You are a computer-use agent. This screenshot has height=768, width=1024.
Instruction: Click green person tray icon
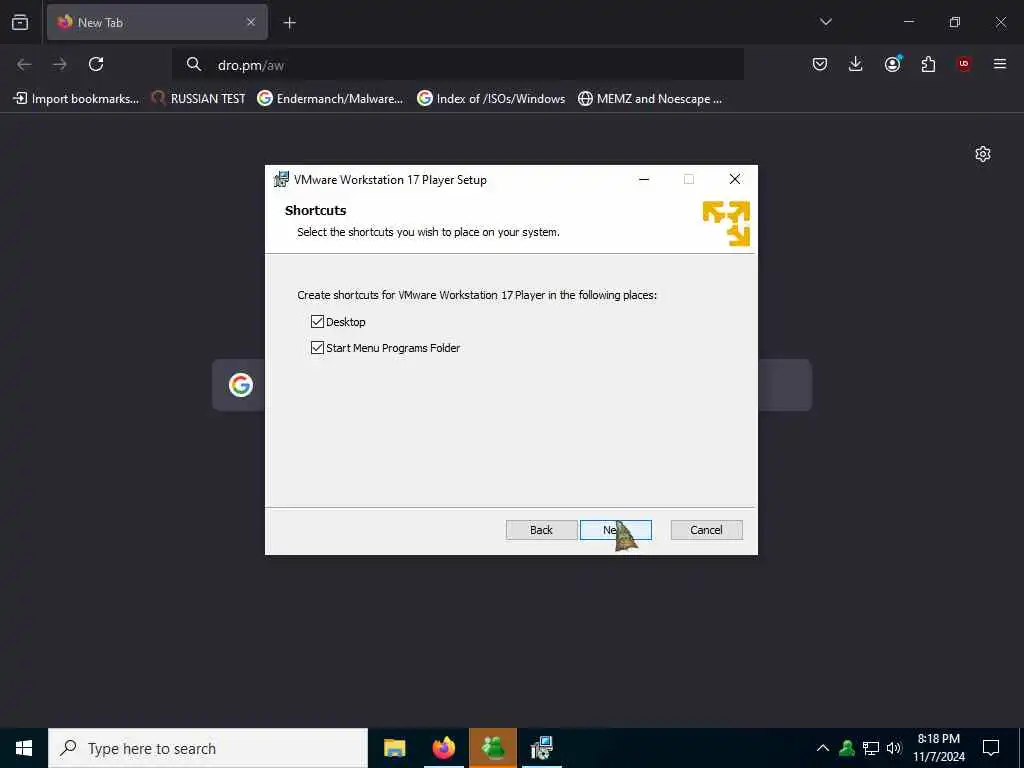[x=847, y=748]
